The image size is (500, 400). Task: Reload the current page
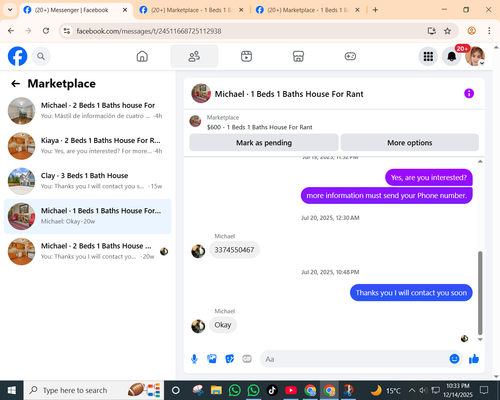pyautogui.click(x=46, y=31)
